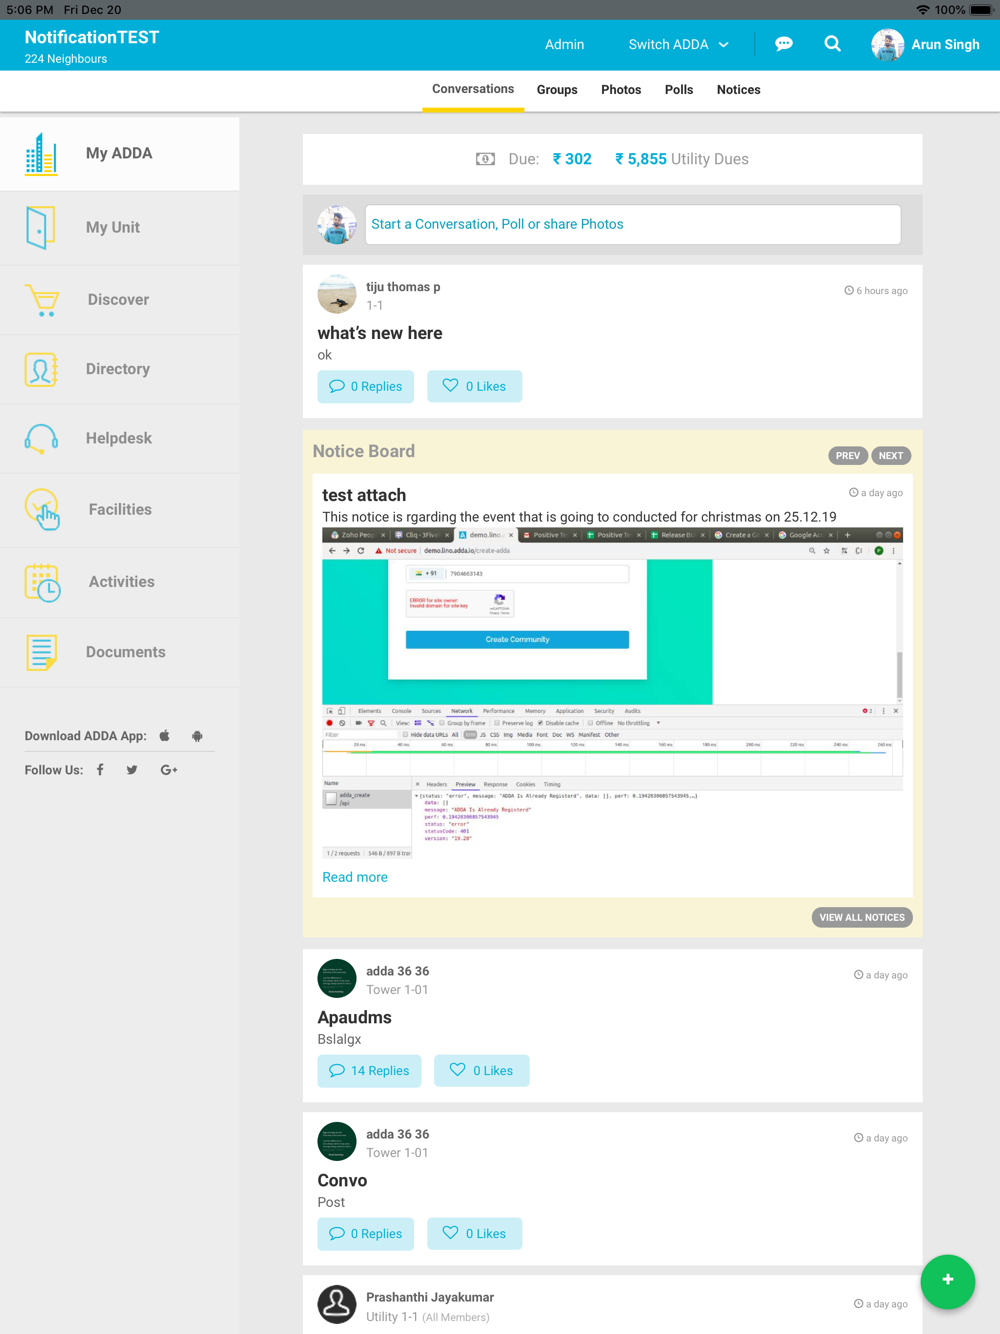Screen dimensions: 1000x1334
Task: Open Read more link on test attach notice
Action: click(x=355, y=878)
